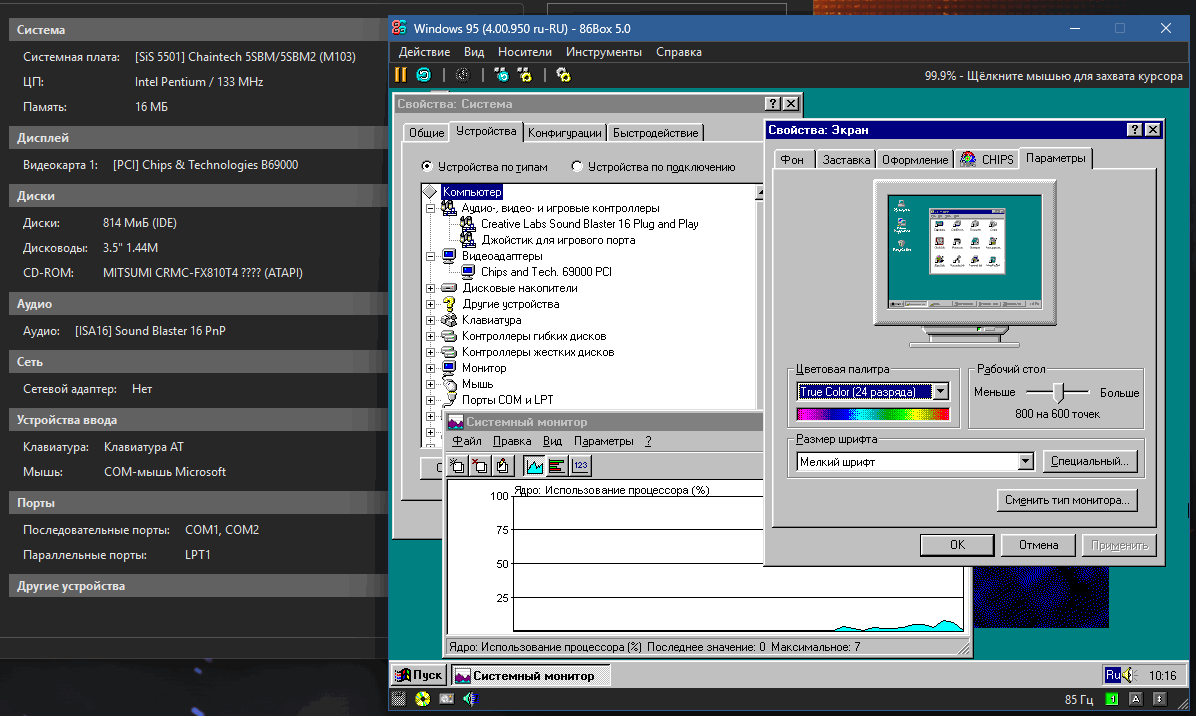Open the Цветовая палитра color depth dropdown
The height and width of the screenshot is (716, 1196).
940,392
